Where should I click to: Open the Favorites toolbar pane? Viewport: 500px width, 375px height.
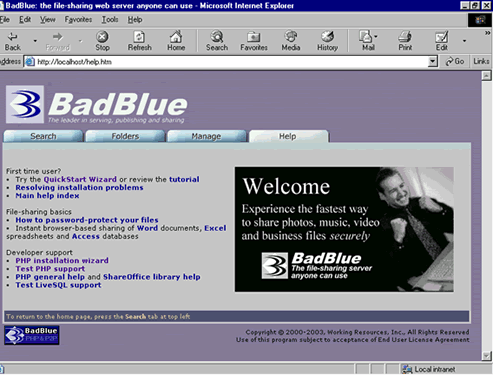point(254,41)
